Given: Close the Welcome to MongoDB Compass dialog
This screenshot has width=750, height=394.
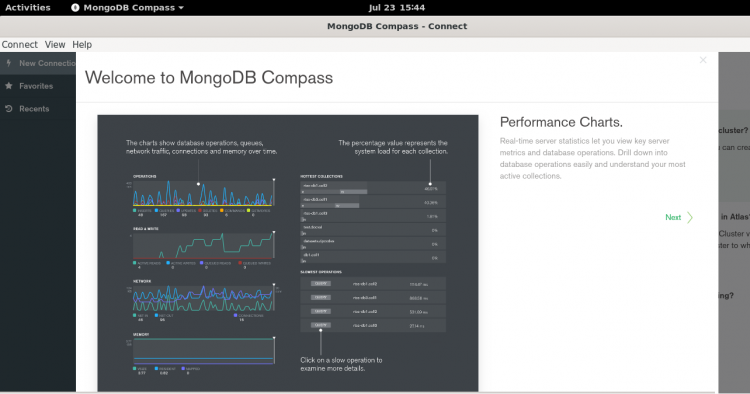Looking at the screenshot, I should (703, 60).
